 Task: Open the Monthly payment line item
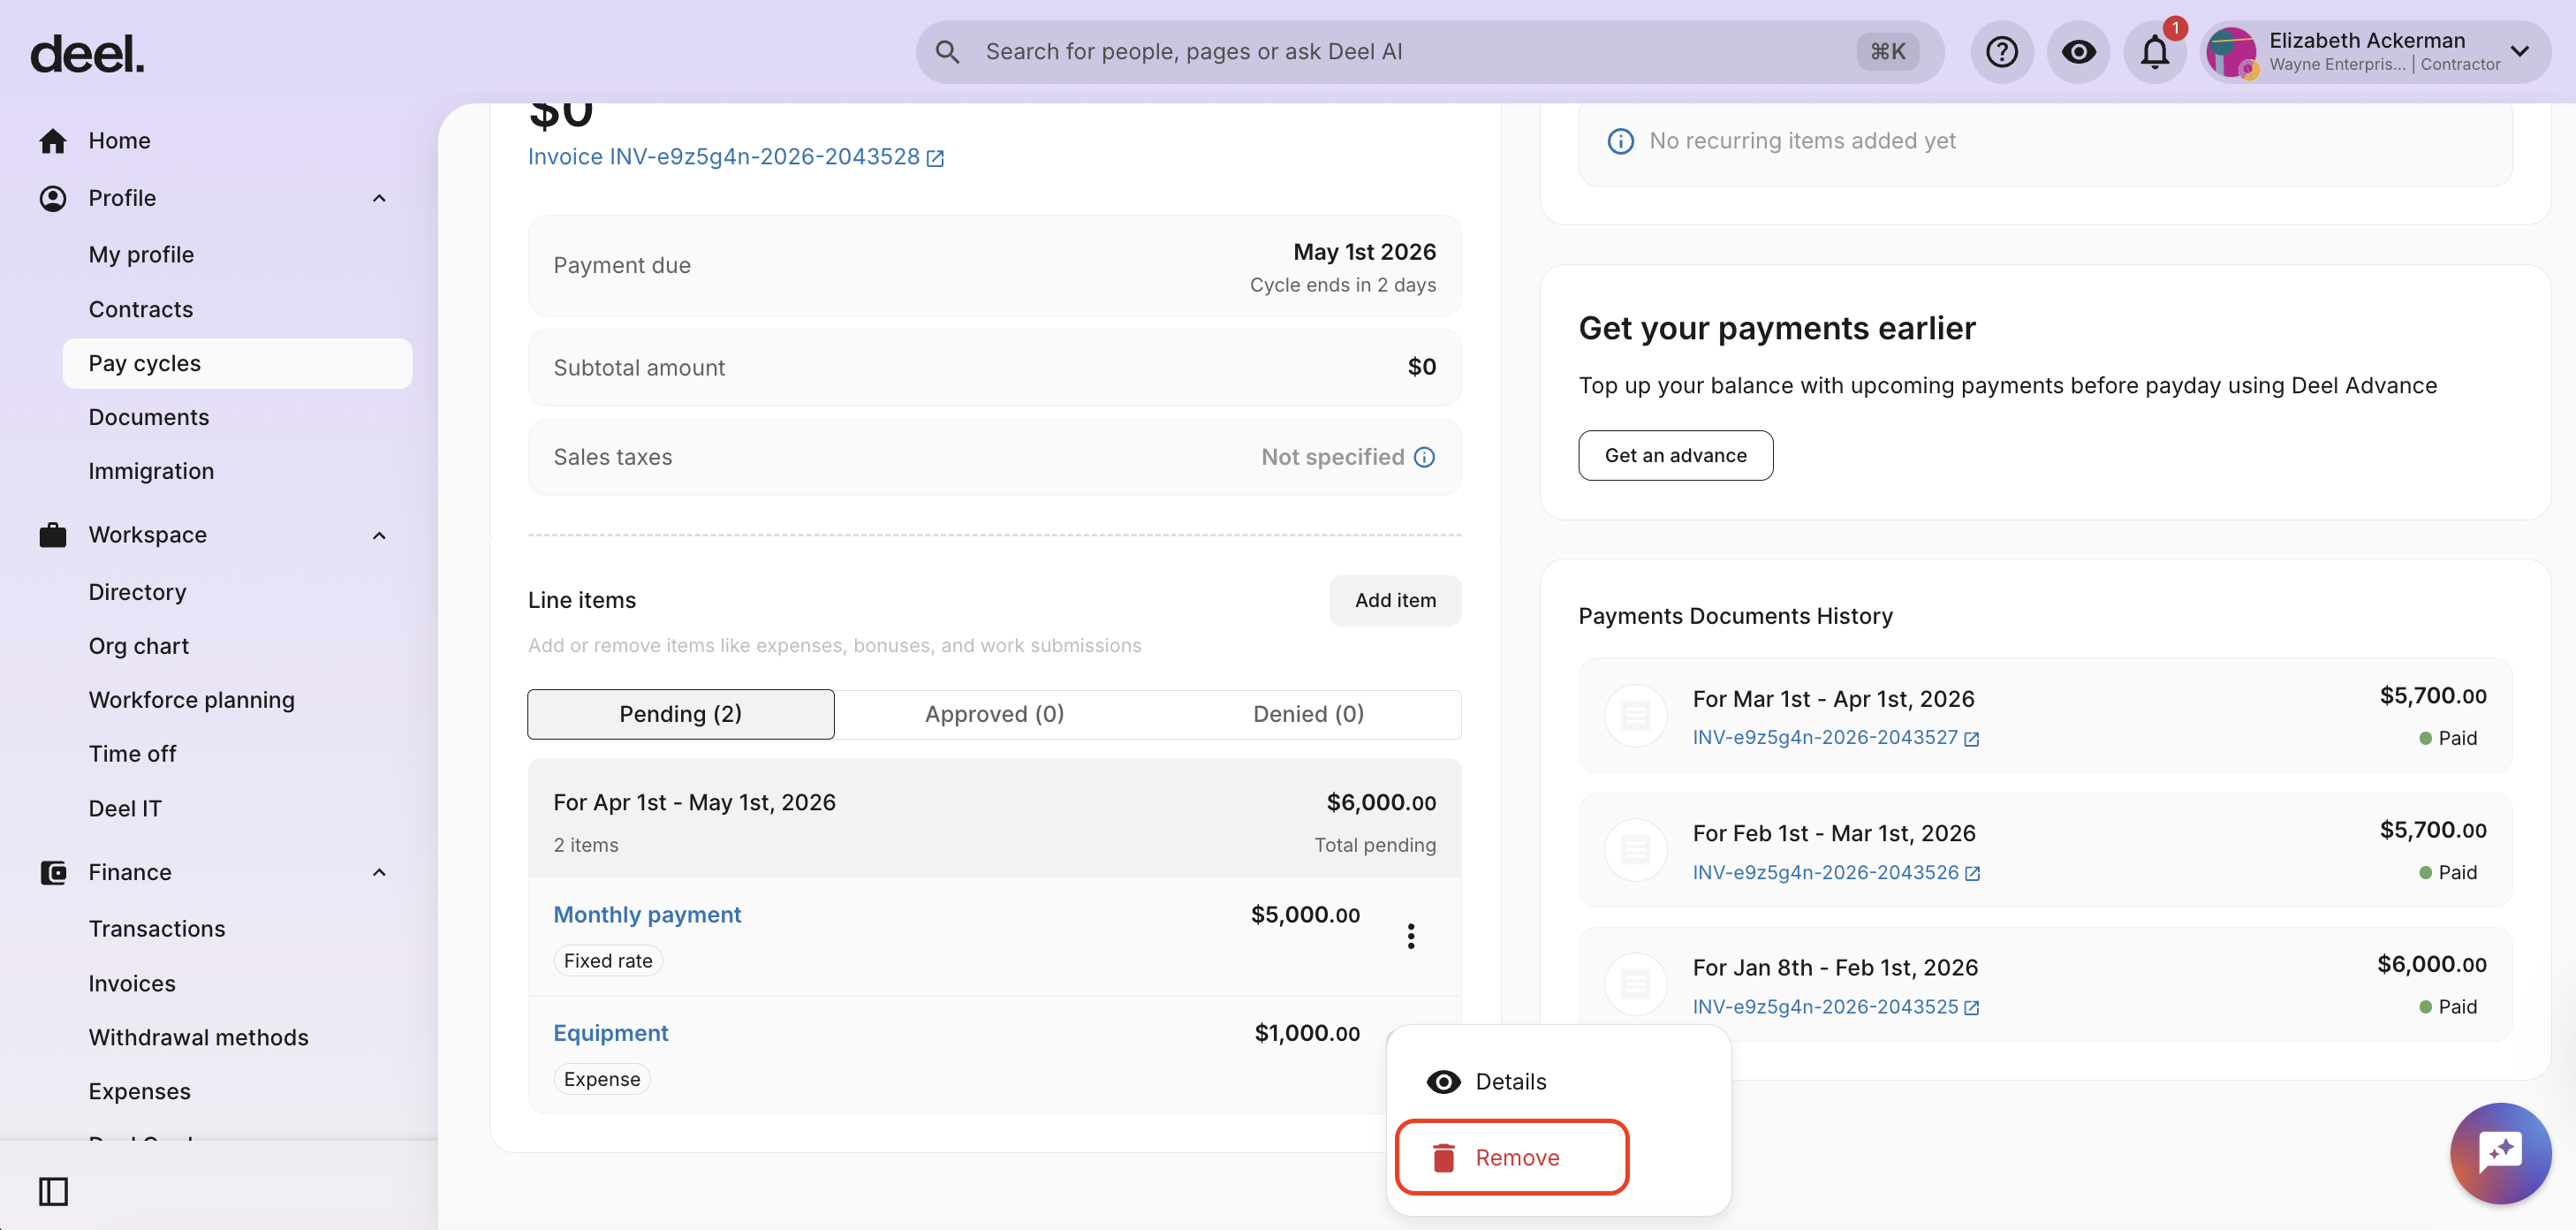click(x=647, y=915)
